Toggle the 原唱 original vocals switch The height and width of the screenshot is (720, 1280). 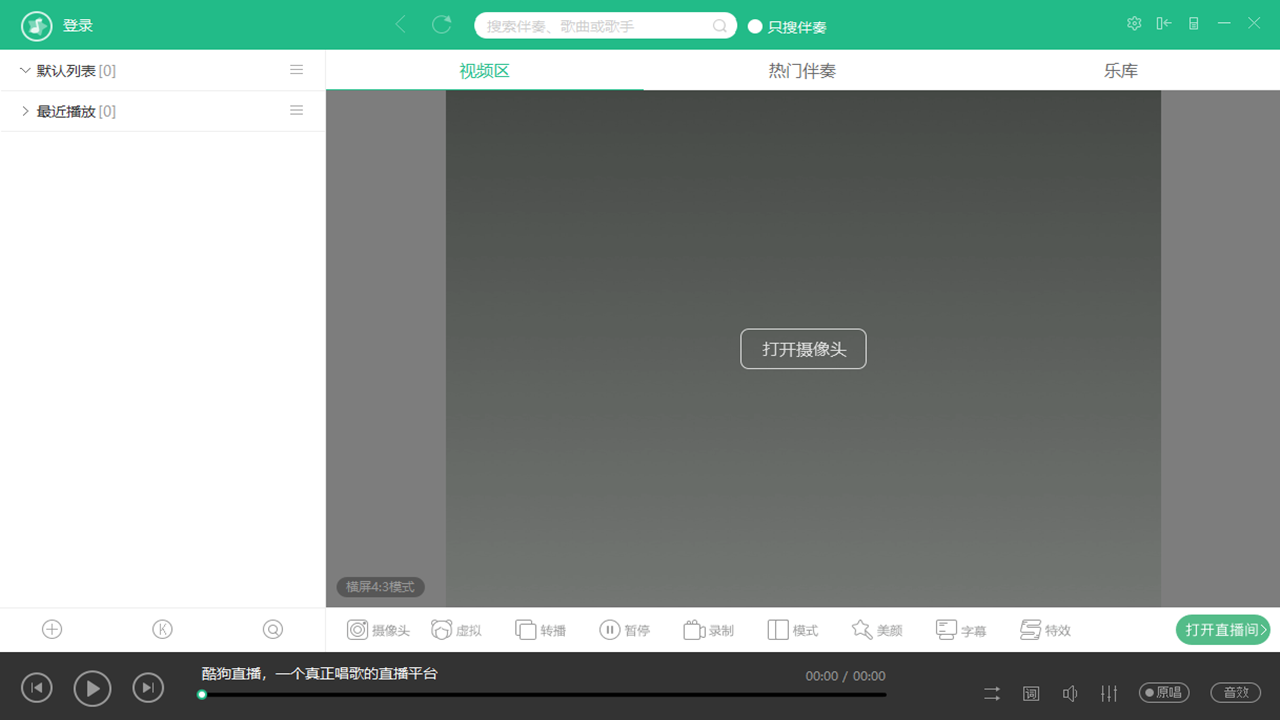[x=1163, y=692]
